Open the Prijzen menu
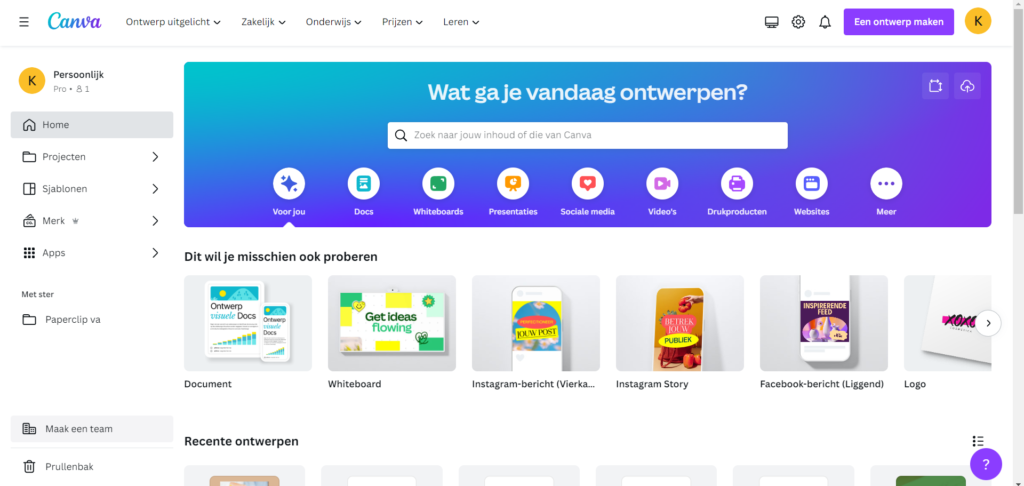The width and height of the screenshot is (1024, 486). 402,22
